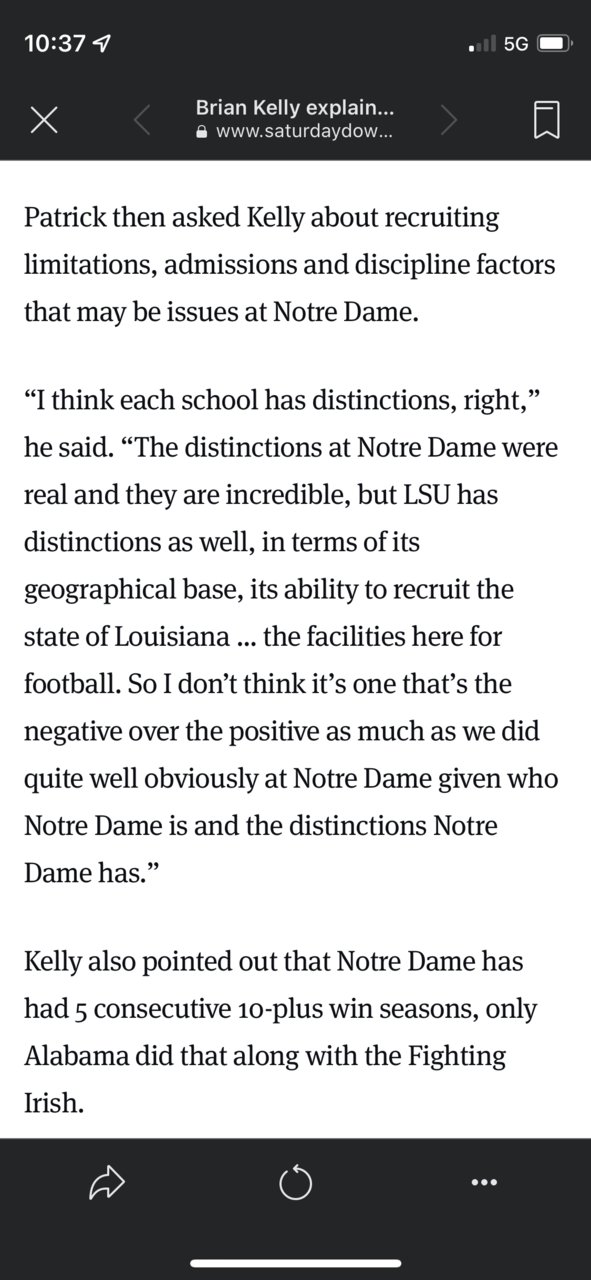Image resolution: width=591 pixels, height=1280 pixels.
Task: Tap the paragraph starting "Patrick then asked Kelly"
Action: pyautogui.click(x=290, y=264)
